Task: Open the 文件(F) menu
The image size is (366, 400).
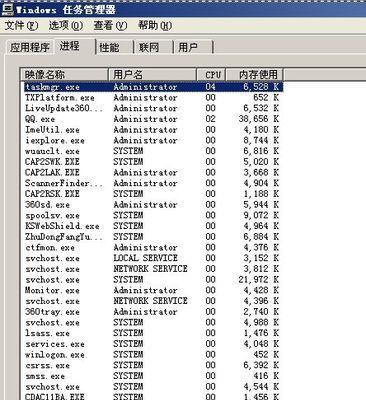Action: [21, 26]
